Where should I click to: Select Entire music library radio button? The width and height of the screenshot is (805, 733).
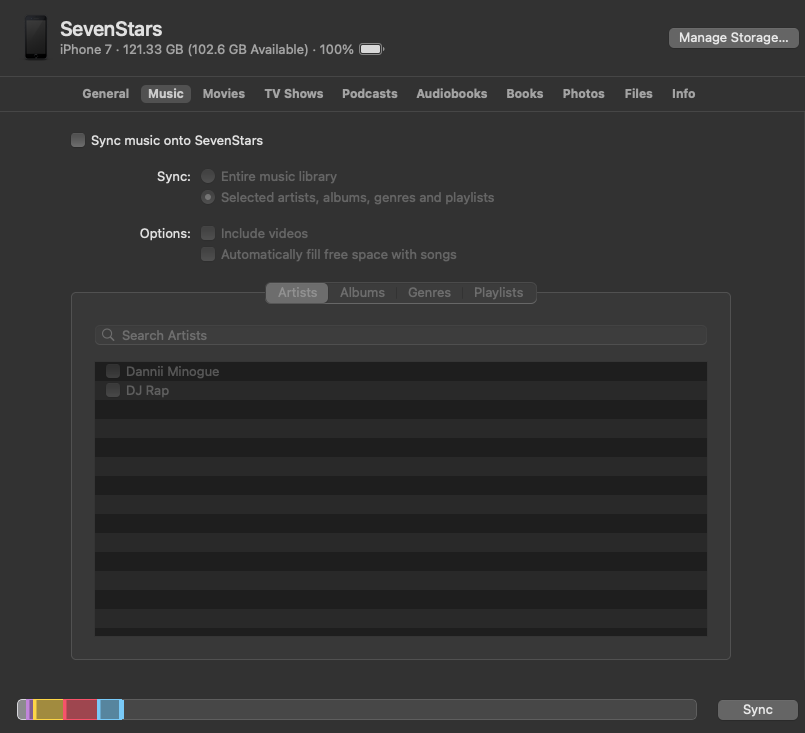(208, 176)
